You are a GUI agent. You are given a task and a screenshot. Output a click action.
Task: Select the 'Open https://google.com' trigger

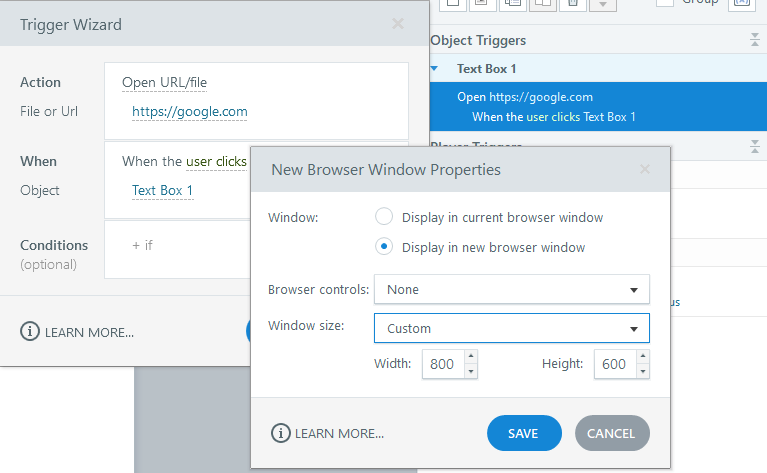click(x=525, y=97)
